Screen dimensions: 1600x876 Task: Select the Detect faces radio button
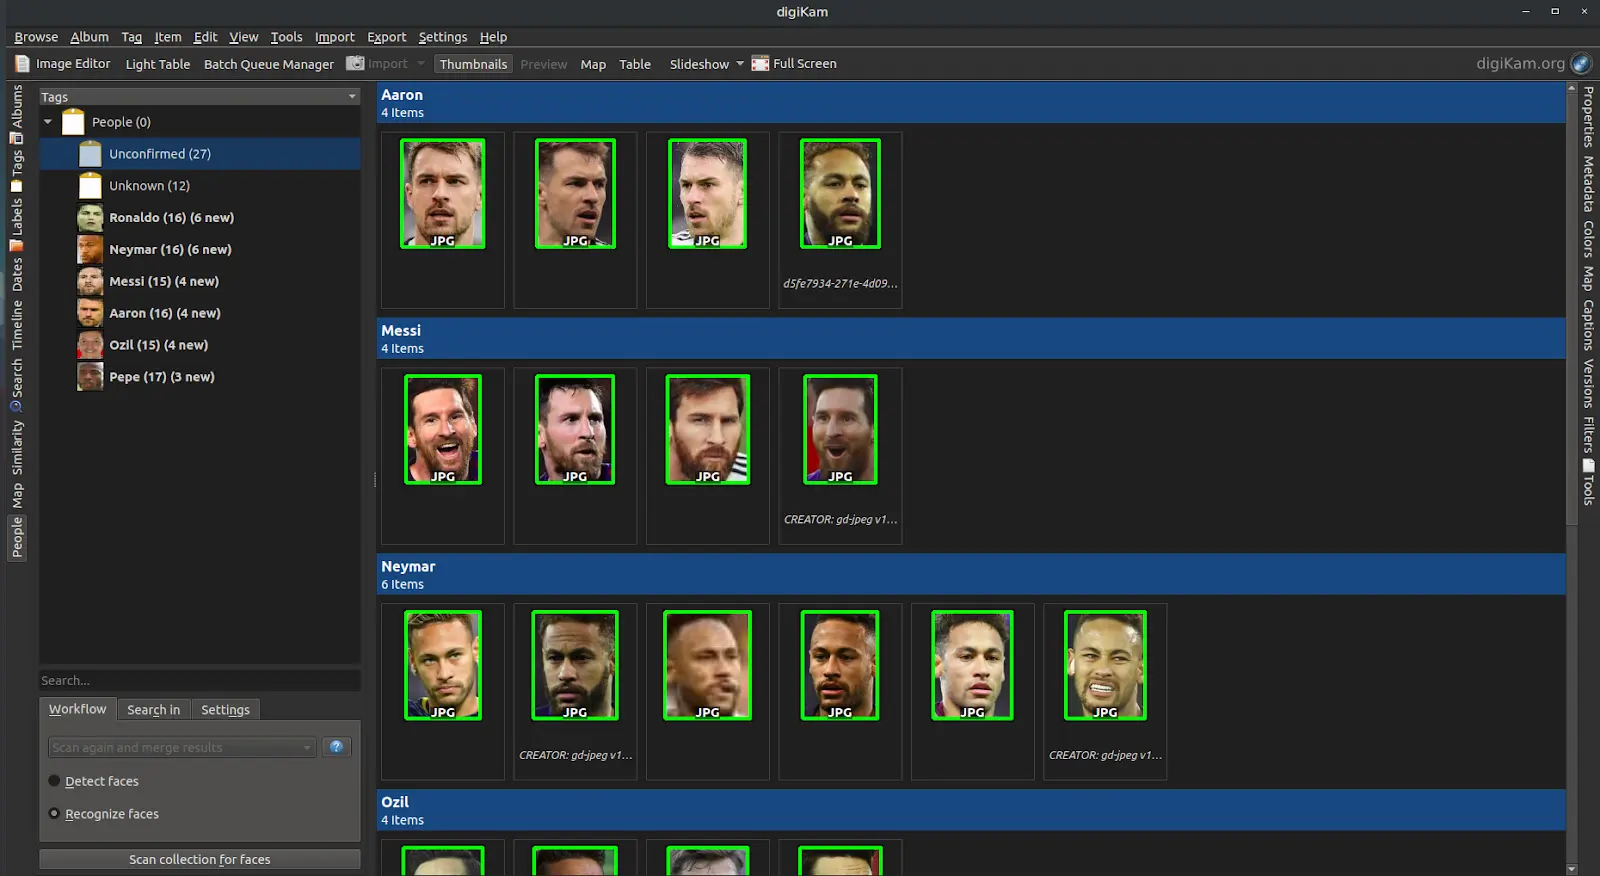55,781
